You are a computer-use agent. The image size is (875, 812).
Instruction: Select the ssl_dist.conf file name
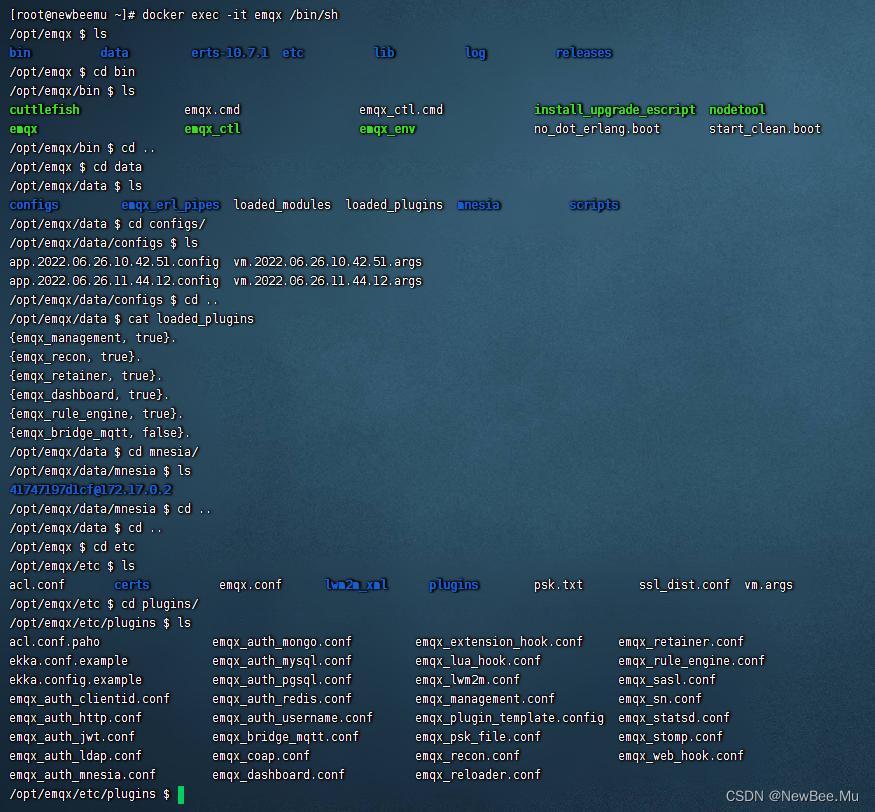pos(684,585)
